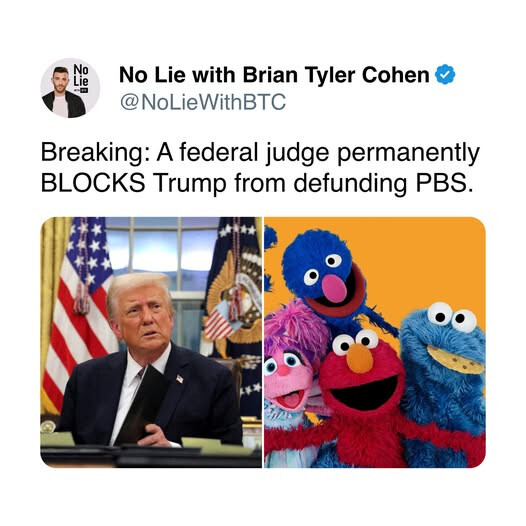526x526 pixels.
Task: Select the capitalized word "BLOCKS"
Action: pos(93,183)
